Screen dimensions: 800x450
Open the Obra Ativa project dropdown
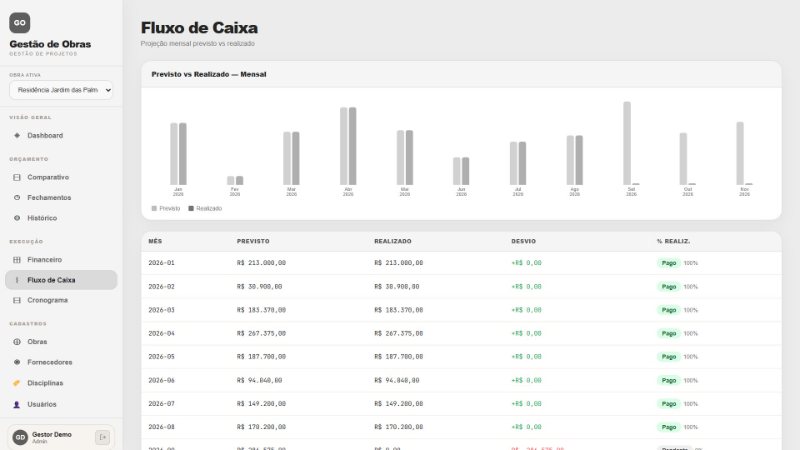tap(61, 90)
